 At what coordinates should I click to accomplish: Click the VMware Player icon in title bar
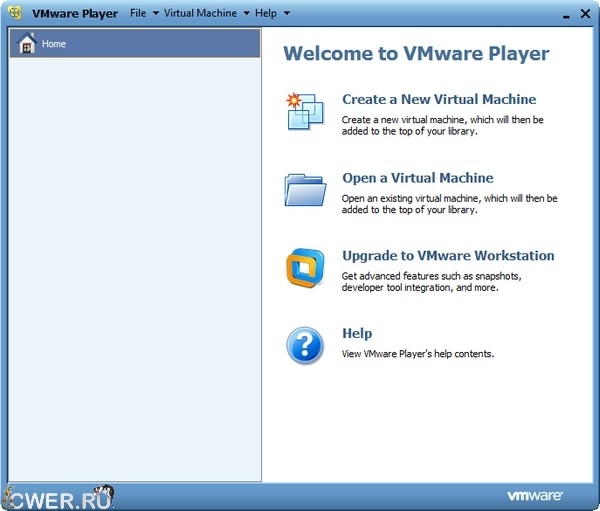click(14, 13)
